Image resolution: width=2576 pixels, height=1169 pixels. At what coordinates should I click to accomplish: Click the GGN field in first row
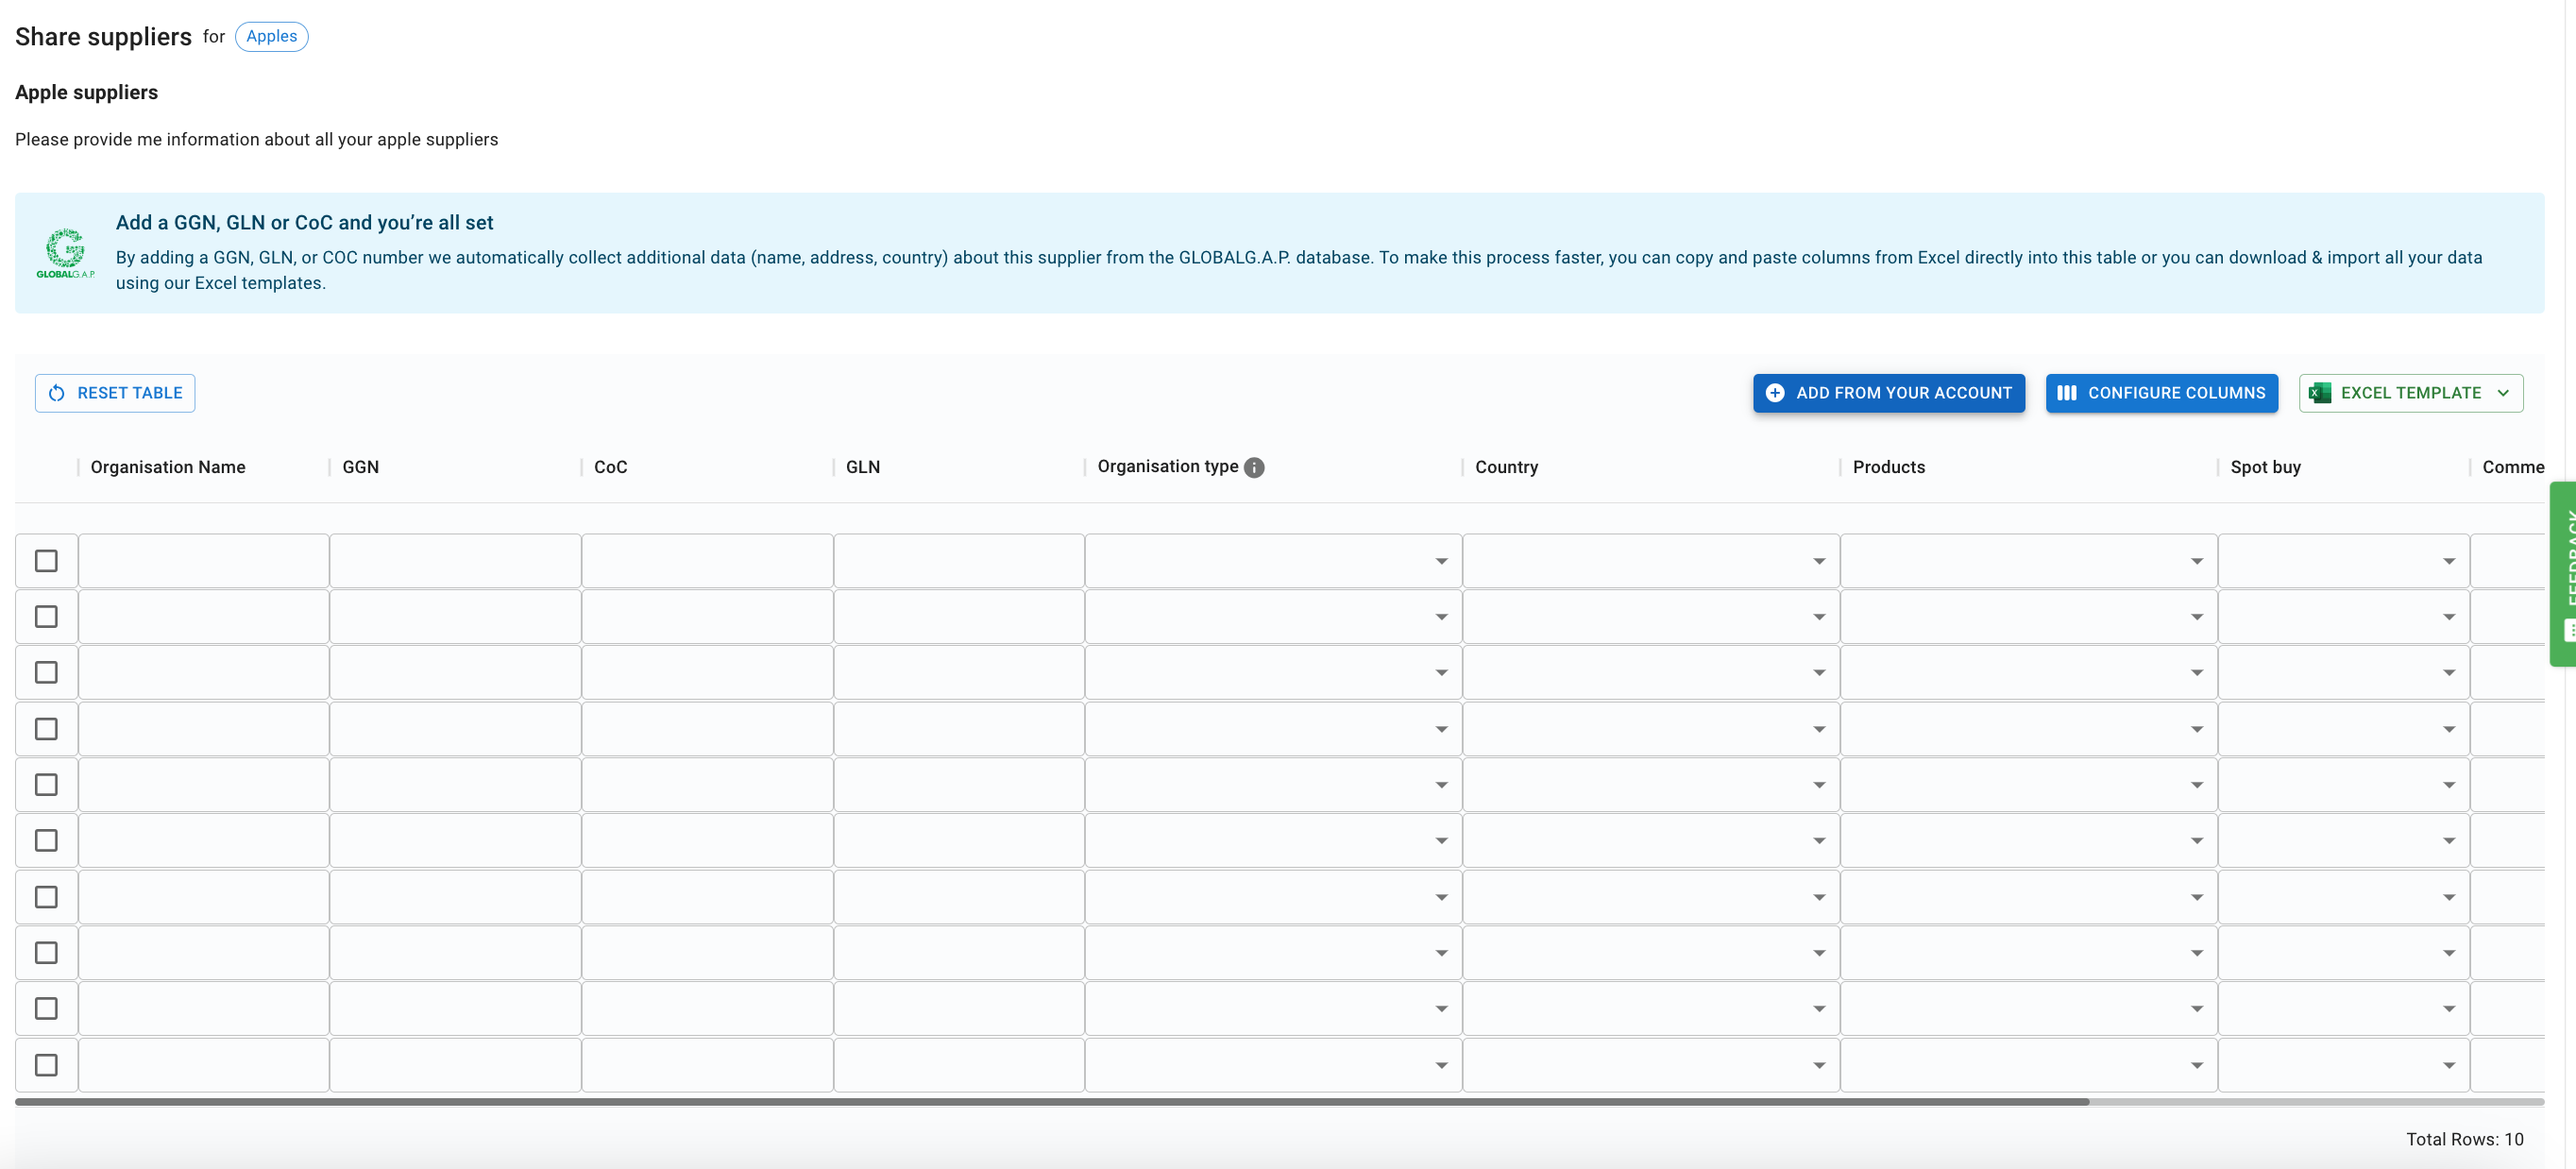pos(455,561)
